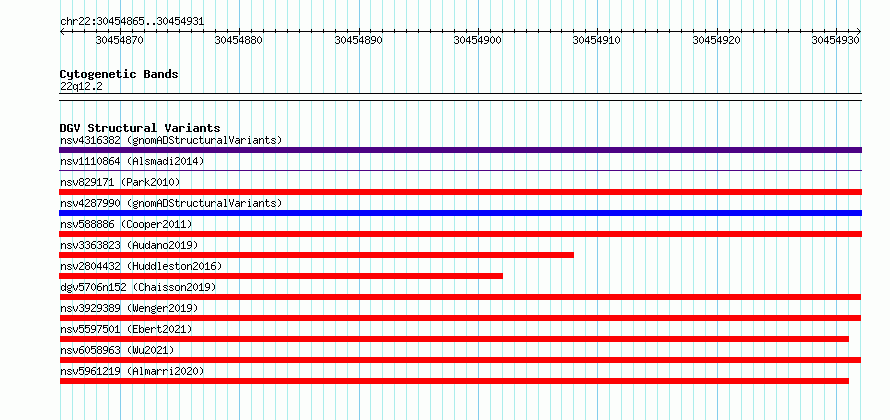Image resolution: width=890 pixels, height=420 pixels.
Task: Open variant nsv4316382 label
Action: tap(171, 140)
